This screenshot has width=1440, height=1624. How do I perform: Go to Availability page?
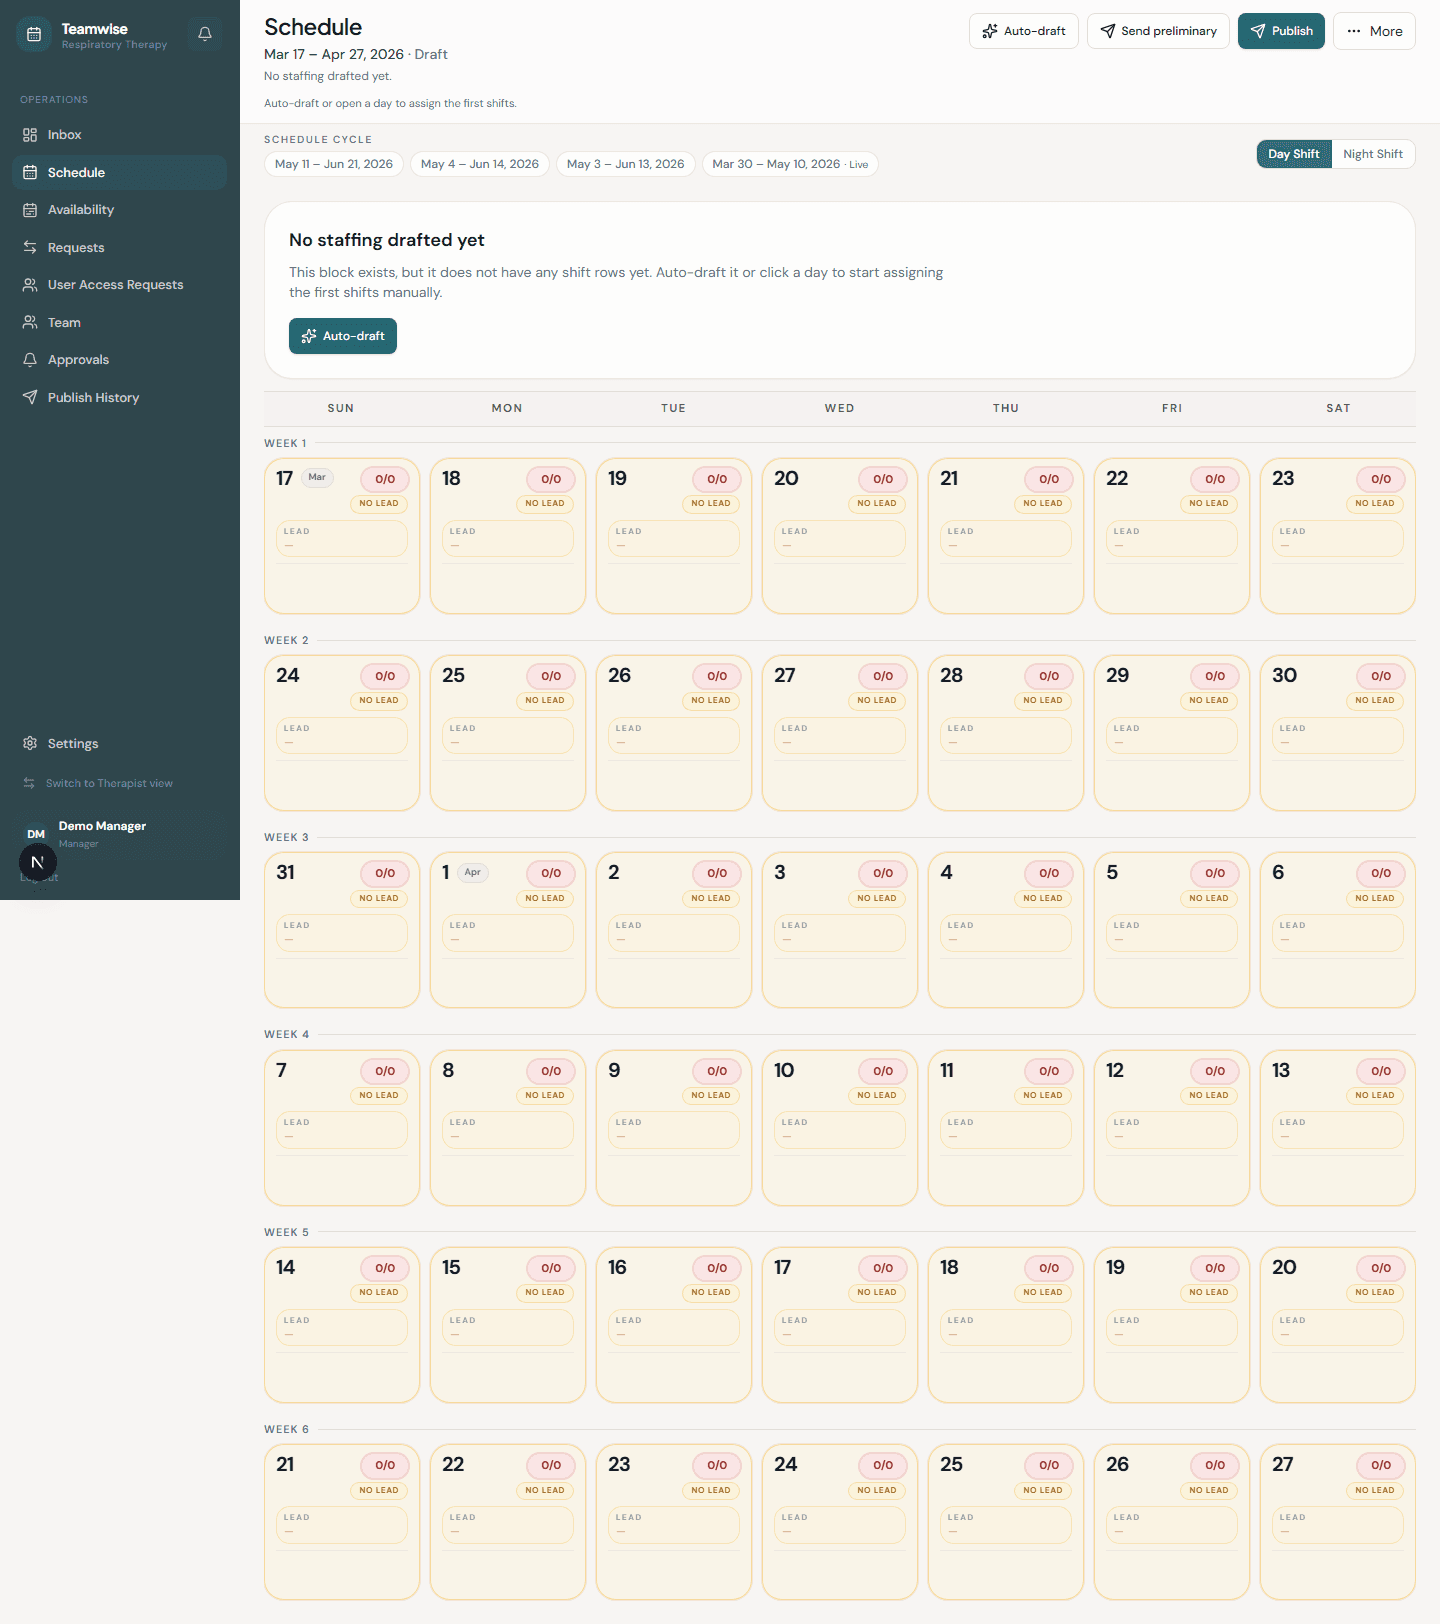tap(119, 210)
